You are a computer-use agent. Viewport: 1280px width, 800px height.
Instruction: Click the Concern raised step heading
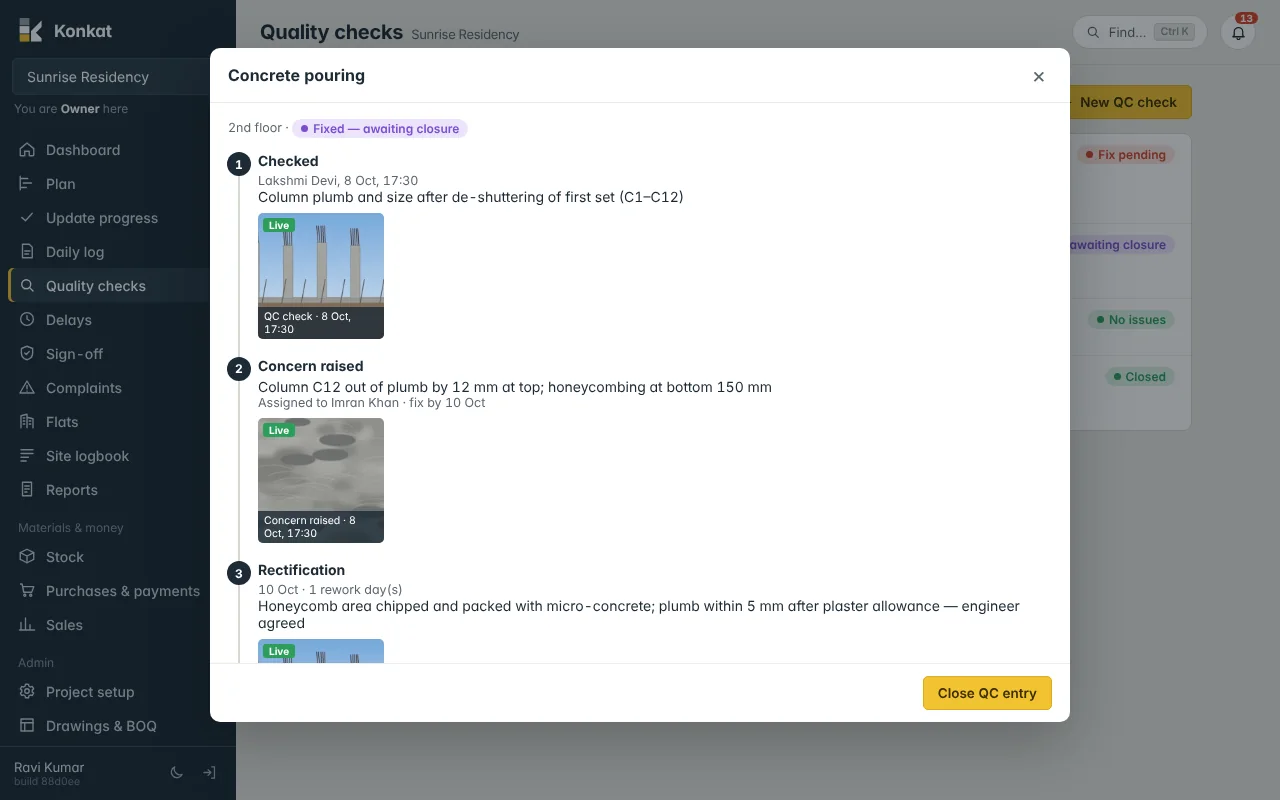click(311, 366)
